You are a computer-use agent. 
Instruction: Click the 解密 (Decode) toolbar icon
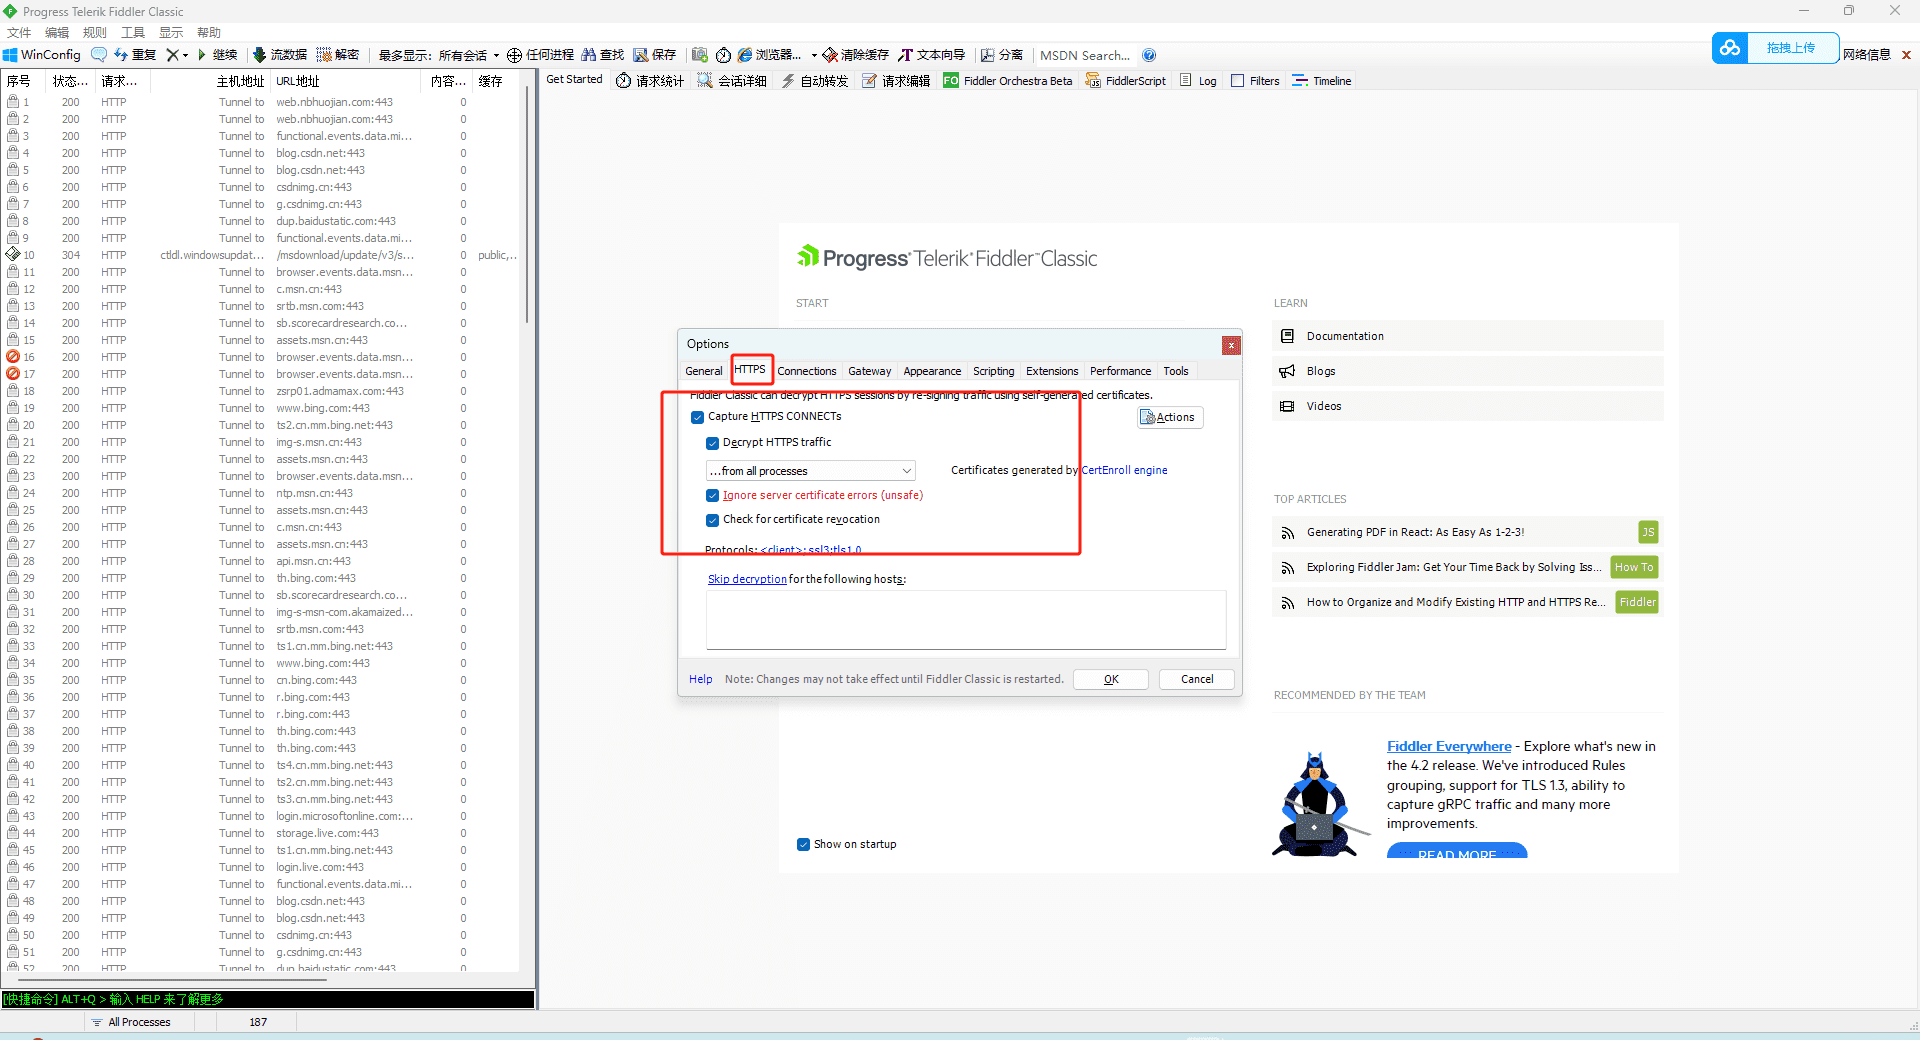pyautogui.click(x=324, y=55)
